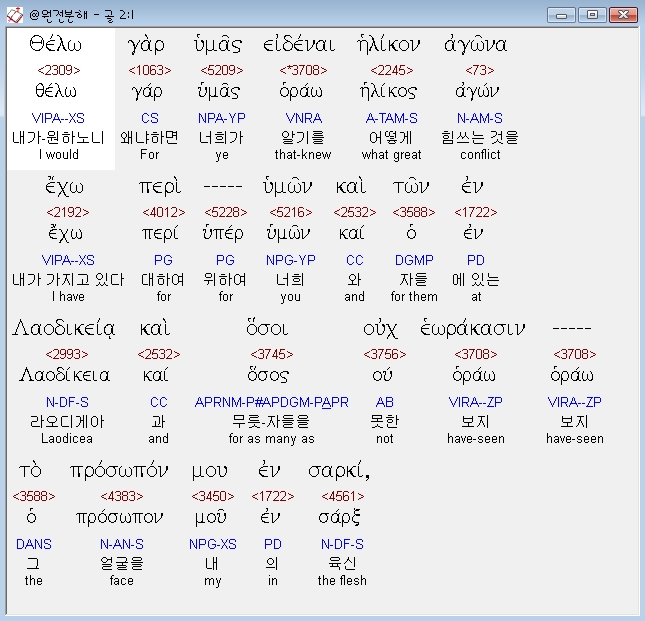Screen dimensions: 645x621
Task: Click the Korean gloss 에 있는
Action: click(476, 280)
